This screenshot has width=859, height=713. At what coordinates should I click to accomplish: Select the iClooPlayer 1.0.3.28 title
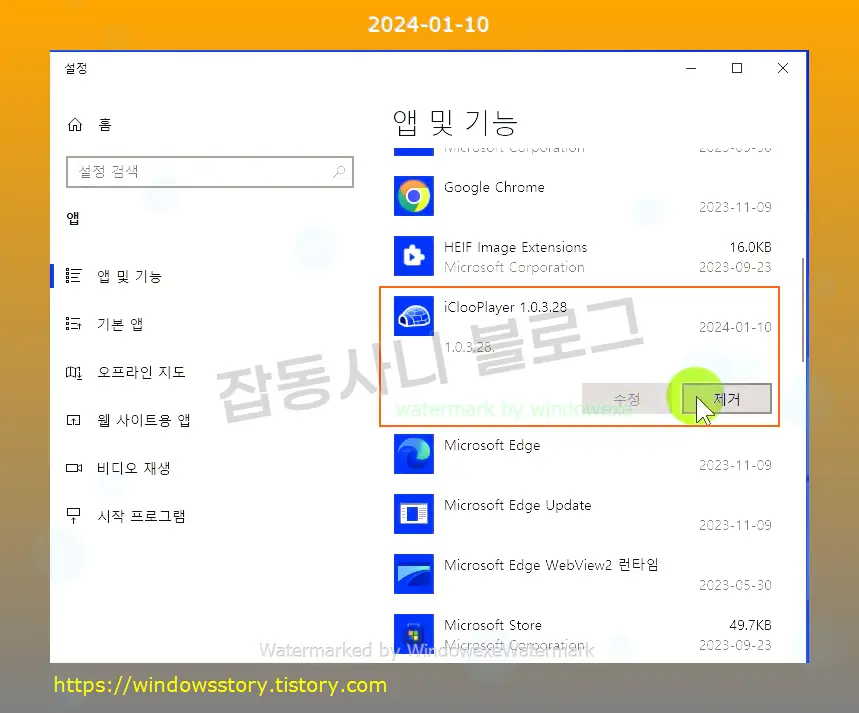click(505, 307)
